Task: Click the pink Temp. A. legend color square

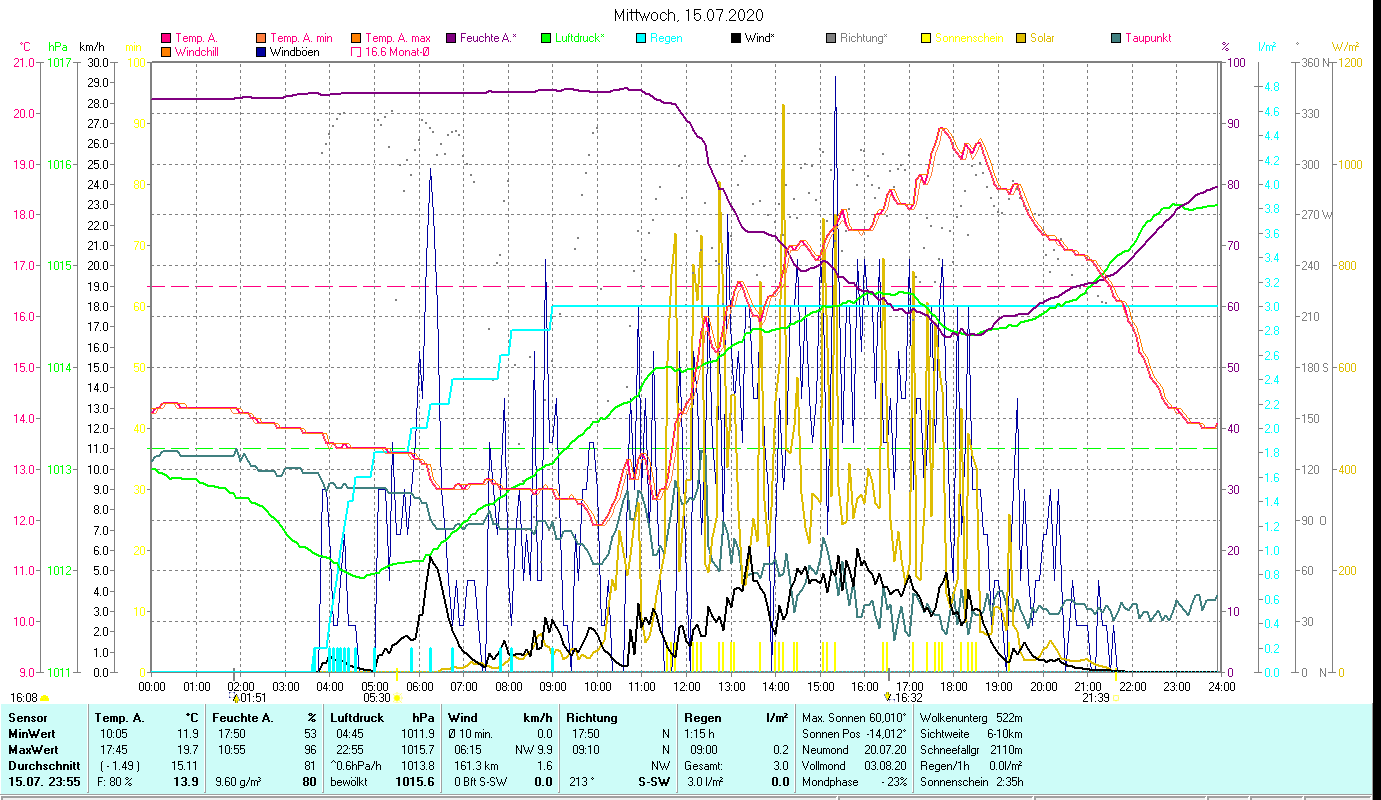Action: (x=166, y=38)
